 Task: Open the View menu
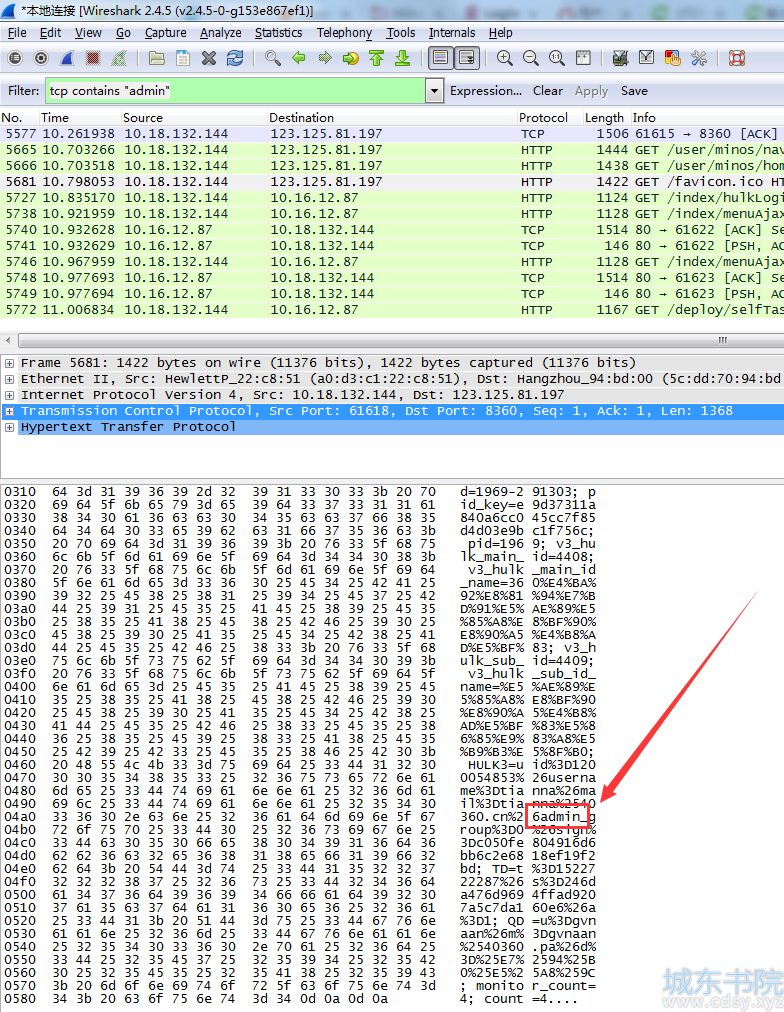88,33
